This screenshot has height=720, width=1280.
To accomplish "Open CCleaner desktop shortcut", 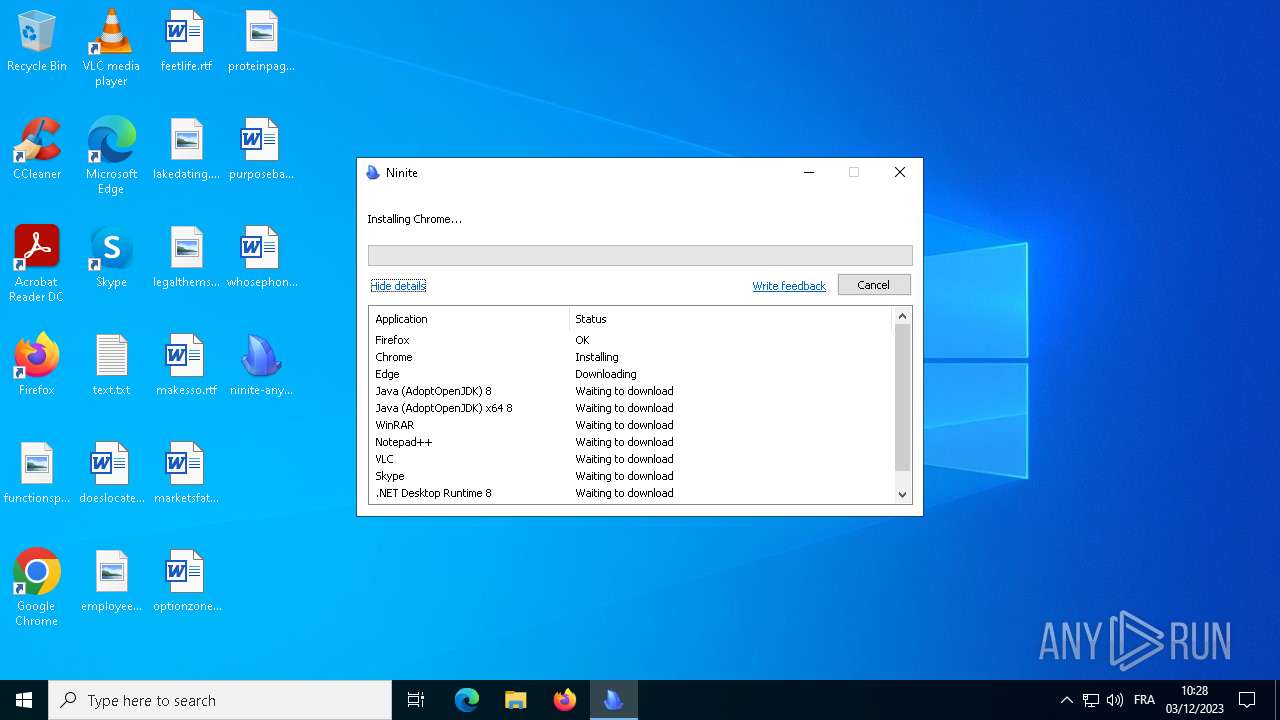I will (x=37, y=150).
